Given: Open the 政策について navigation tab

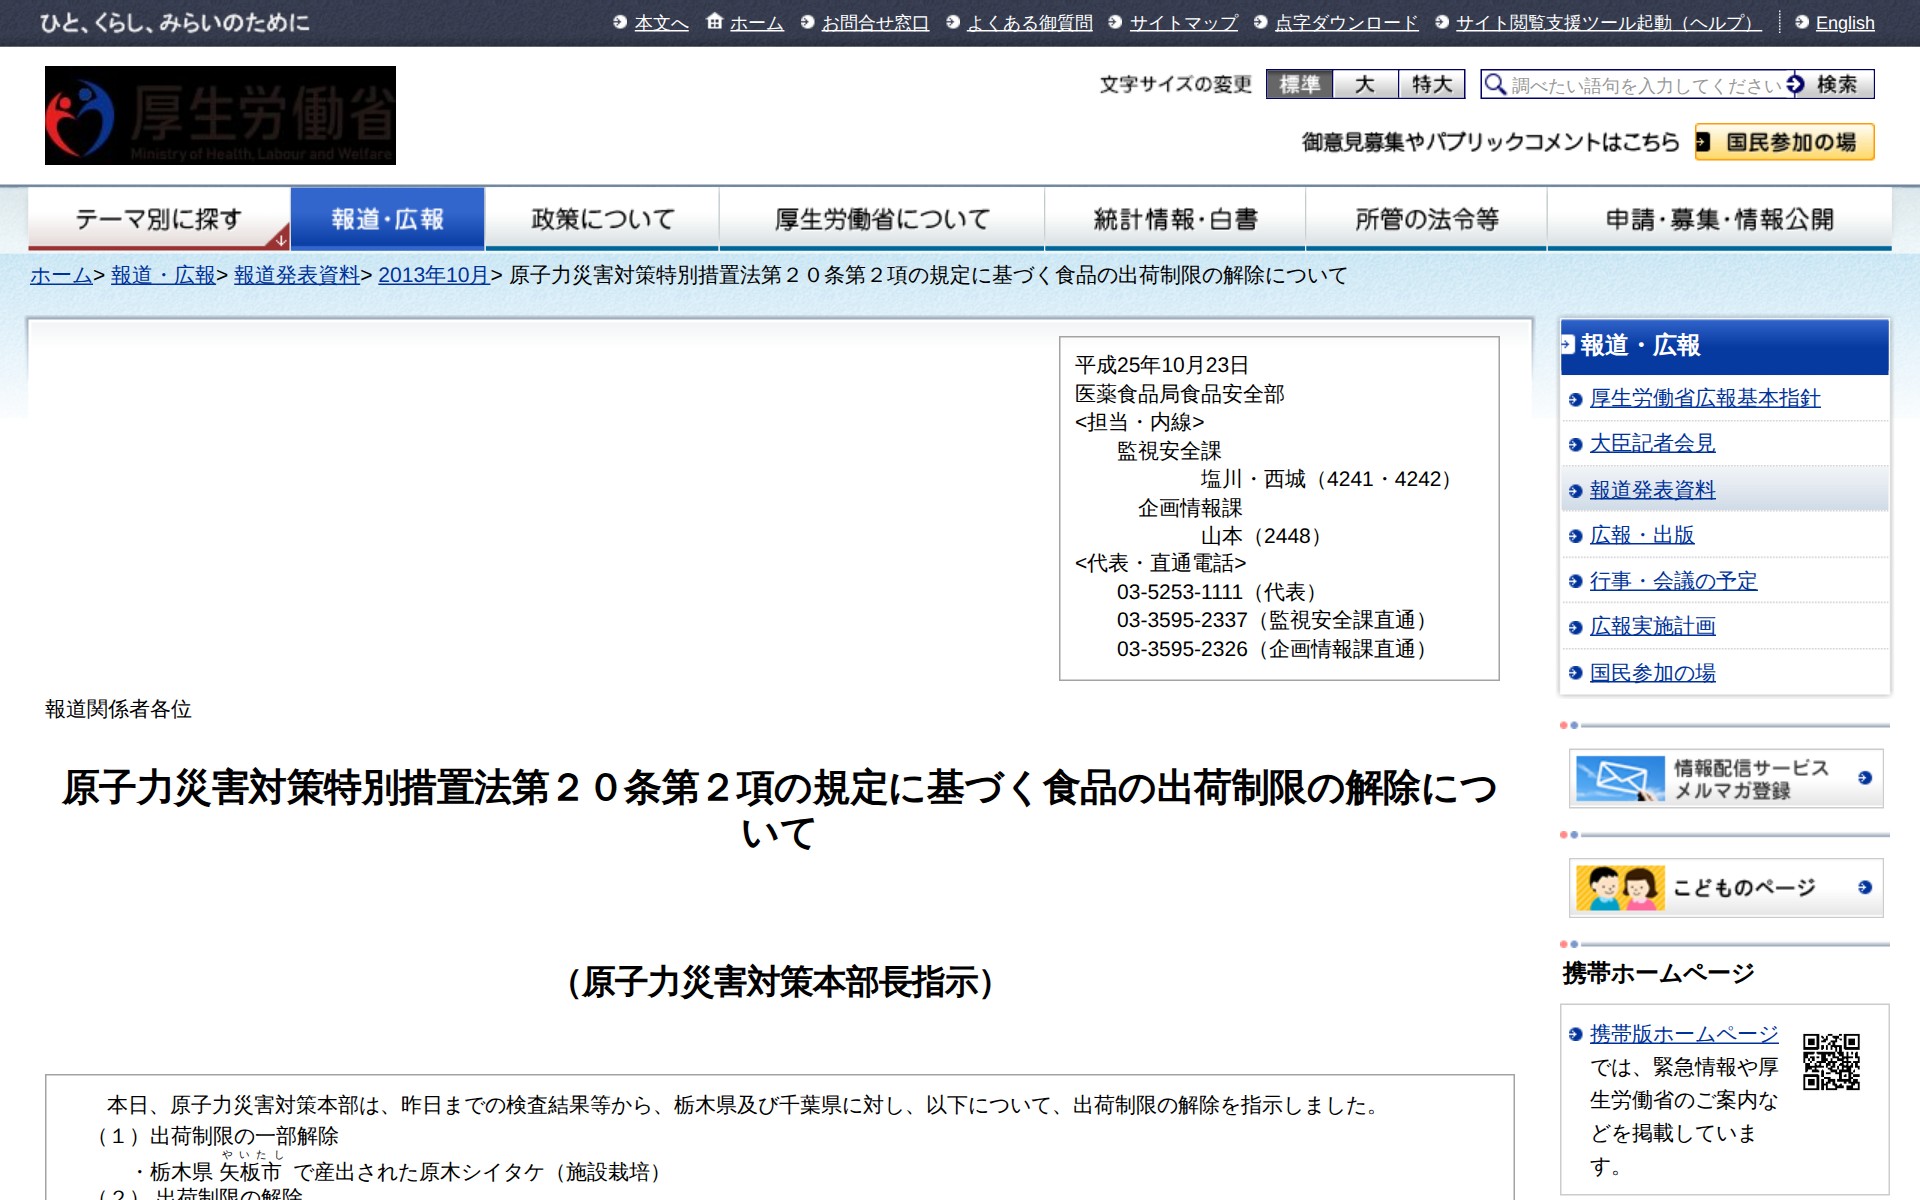Looking at the screenshot, I should (602, 219).
